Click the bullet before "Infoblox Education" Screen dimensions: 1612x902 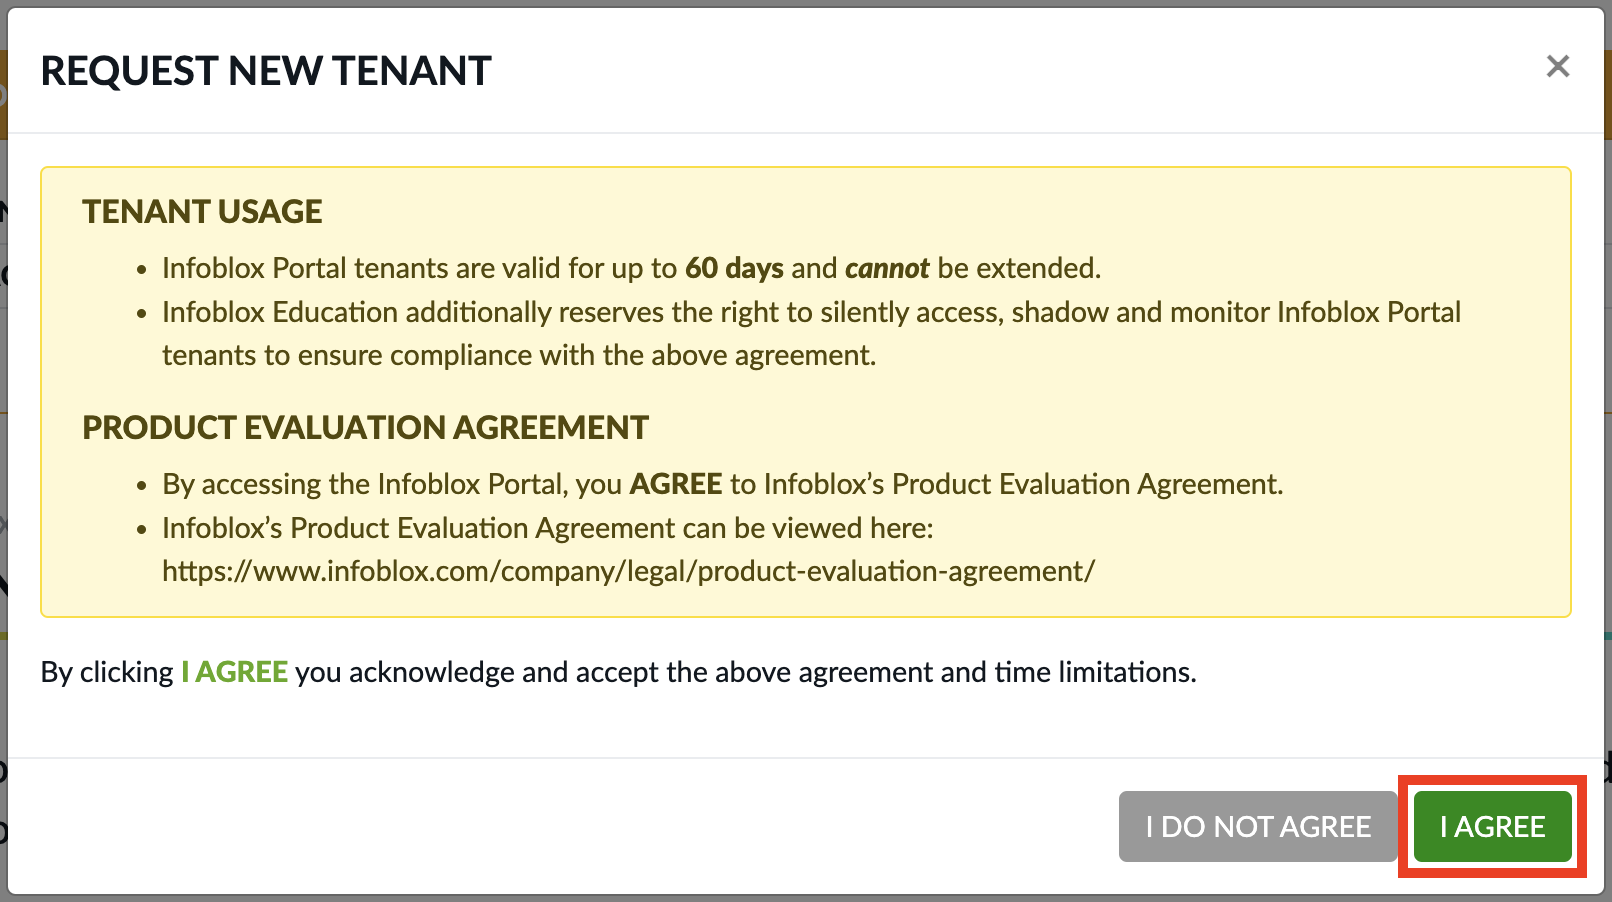coord(142,314)
